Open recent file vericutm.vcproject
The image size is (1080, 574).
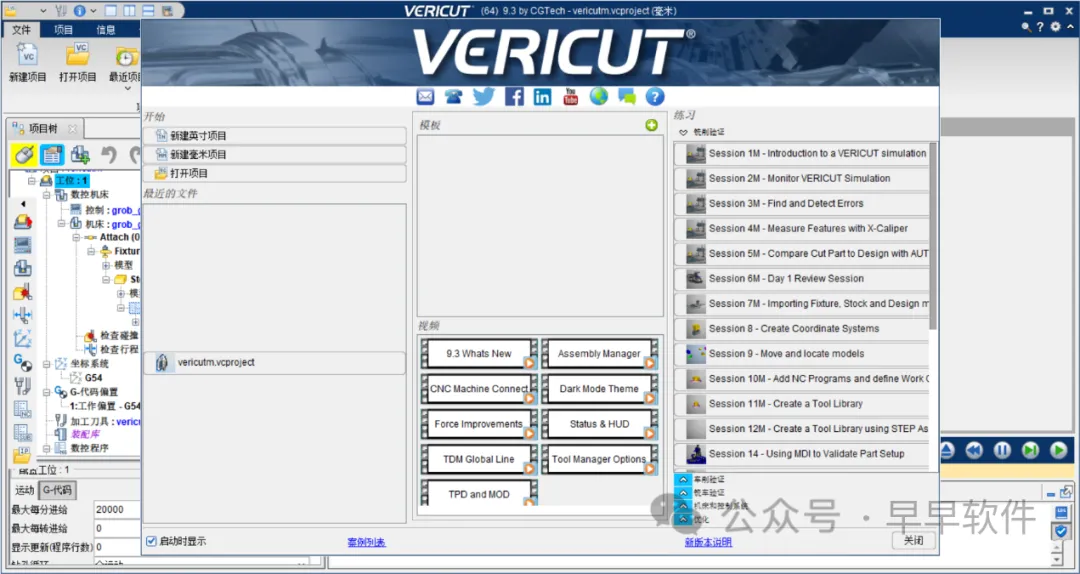[x=275, y=362]
